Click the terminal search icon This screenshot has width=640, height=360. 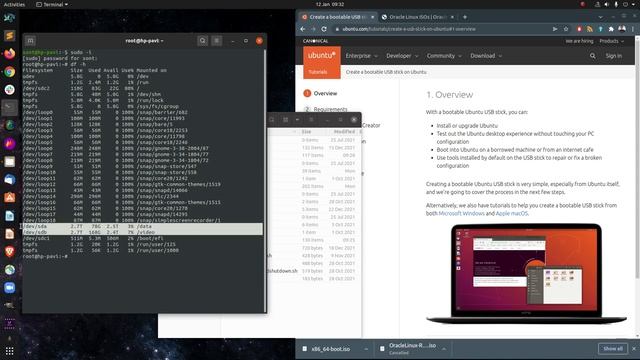click(x=202, y=40)
